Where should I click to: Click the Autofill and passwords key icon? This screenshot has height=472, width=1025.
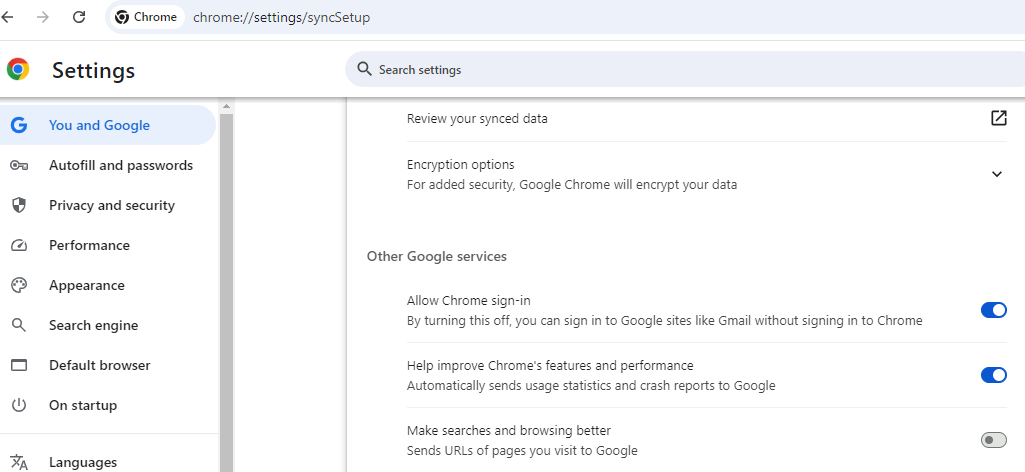(x=18, y=166)
